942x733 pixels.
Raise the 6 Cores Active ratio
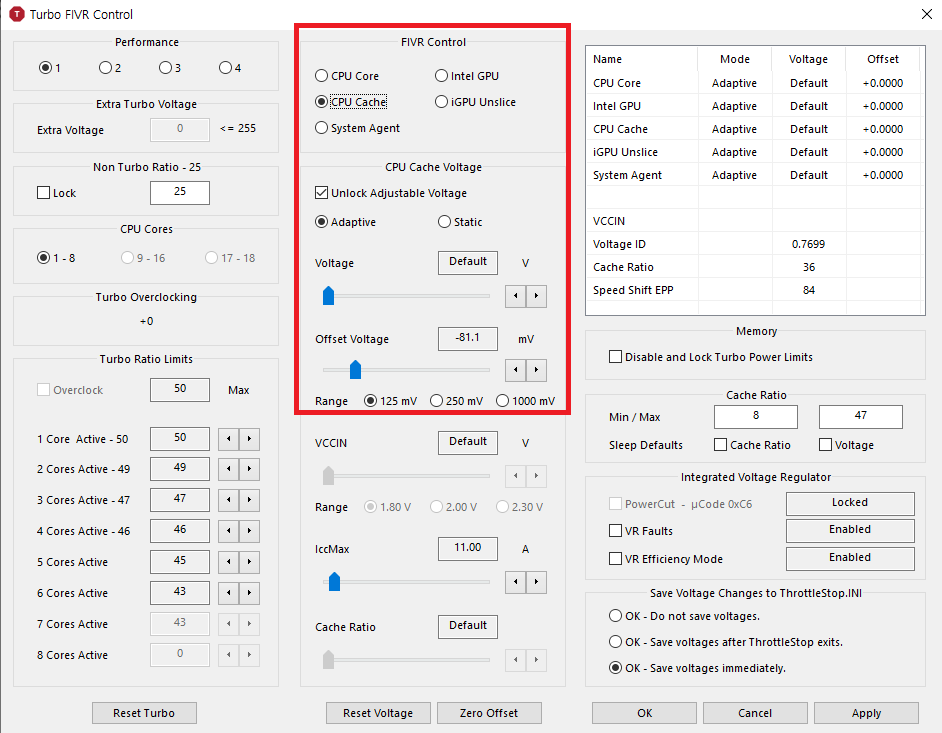tap(249, 593)
